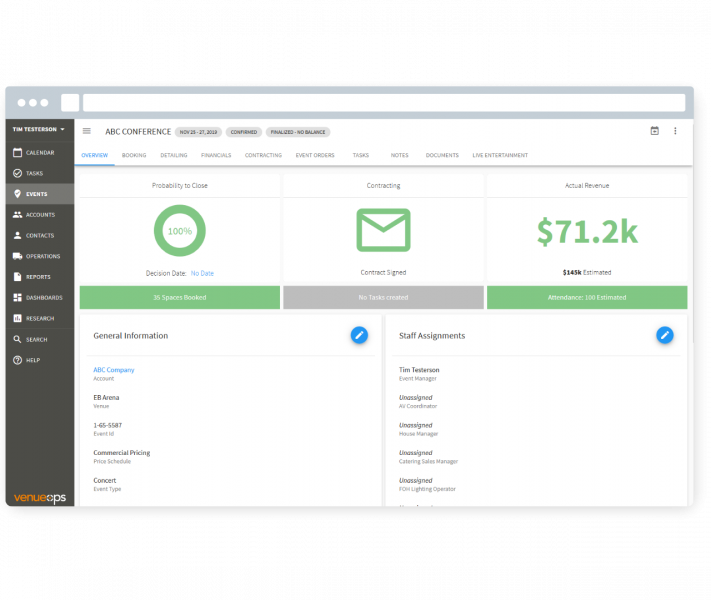The width and height of the screenshot is (711, 600).
Task: Click the No Date decision date link
Action: coord(202,273)
